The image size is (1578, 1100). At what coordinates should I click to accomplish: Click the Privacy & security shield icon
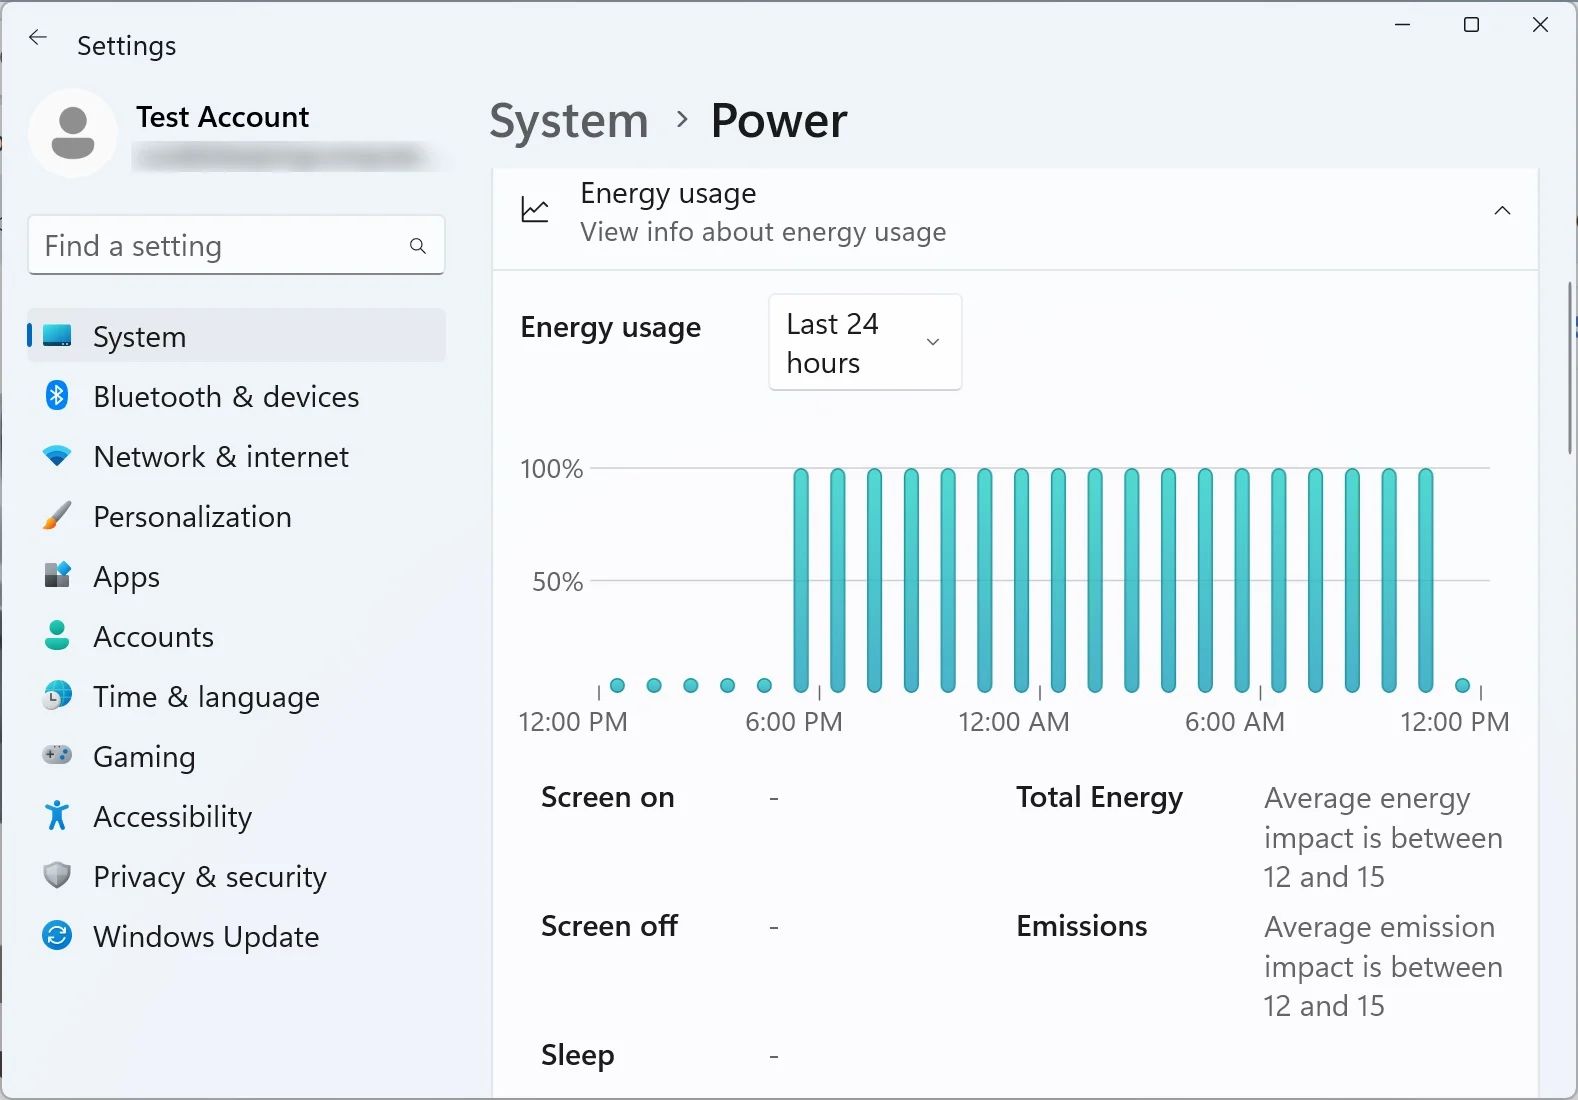(x=57, y=876)
